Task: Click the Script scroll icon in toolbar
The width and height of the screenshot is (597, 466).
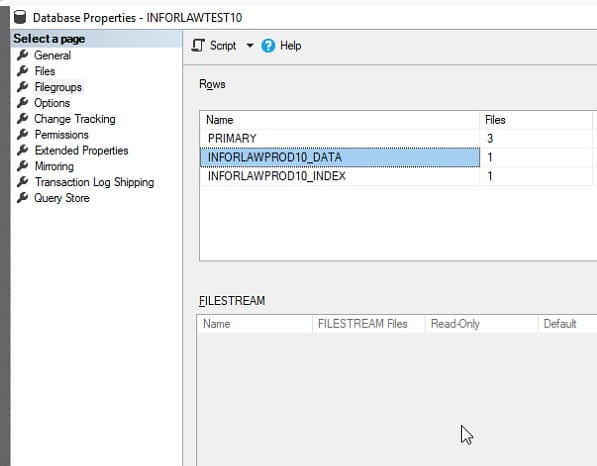Action: point(198,46)
